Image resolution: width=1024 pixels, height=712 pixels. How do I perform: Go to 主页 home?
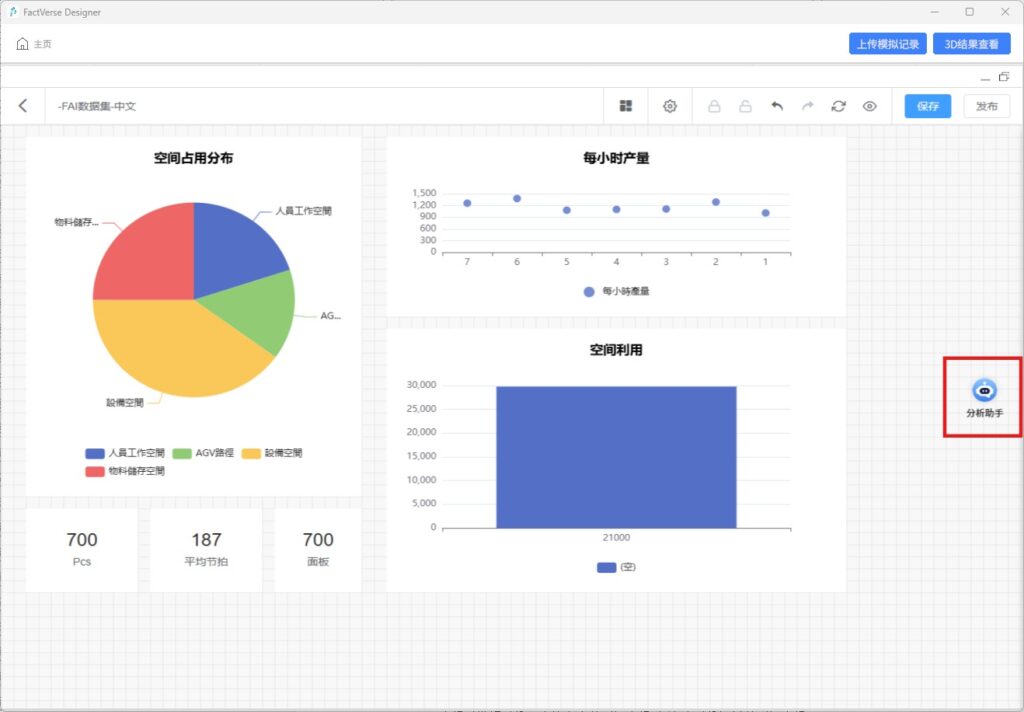click(34, 44)
